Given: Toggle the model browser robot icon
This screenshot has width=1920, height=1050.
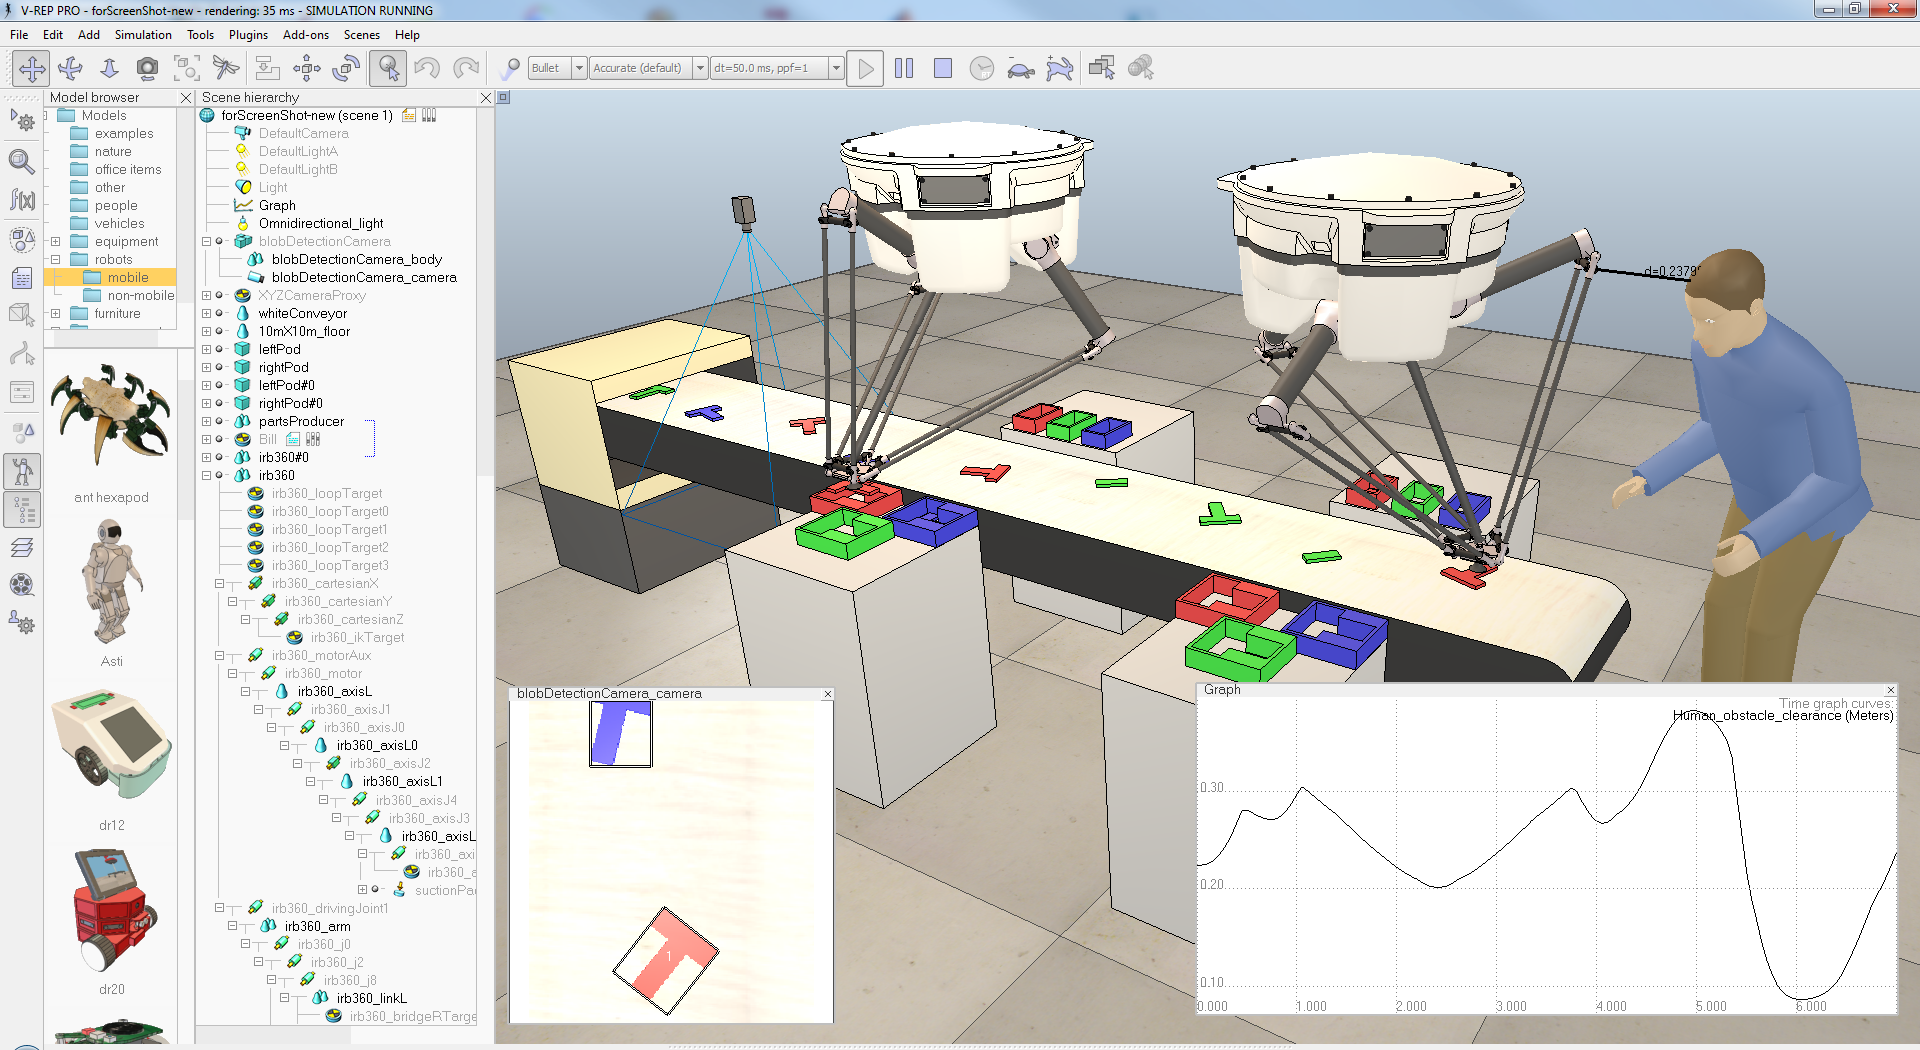Looking at the screenshot, I should [22, 470].
